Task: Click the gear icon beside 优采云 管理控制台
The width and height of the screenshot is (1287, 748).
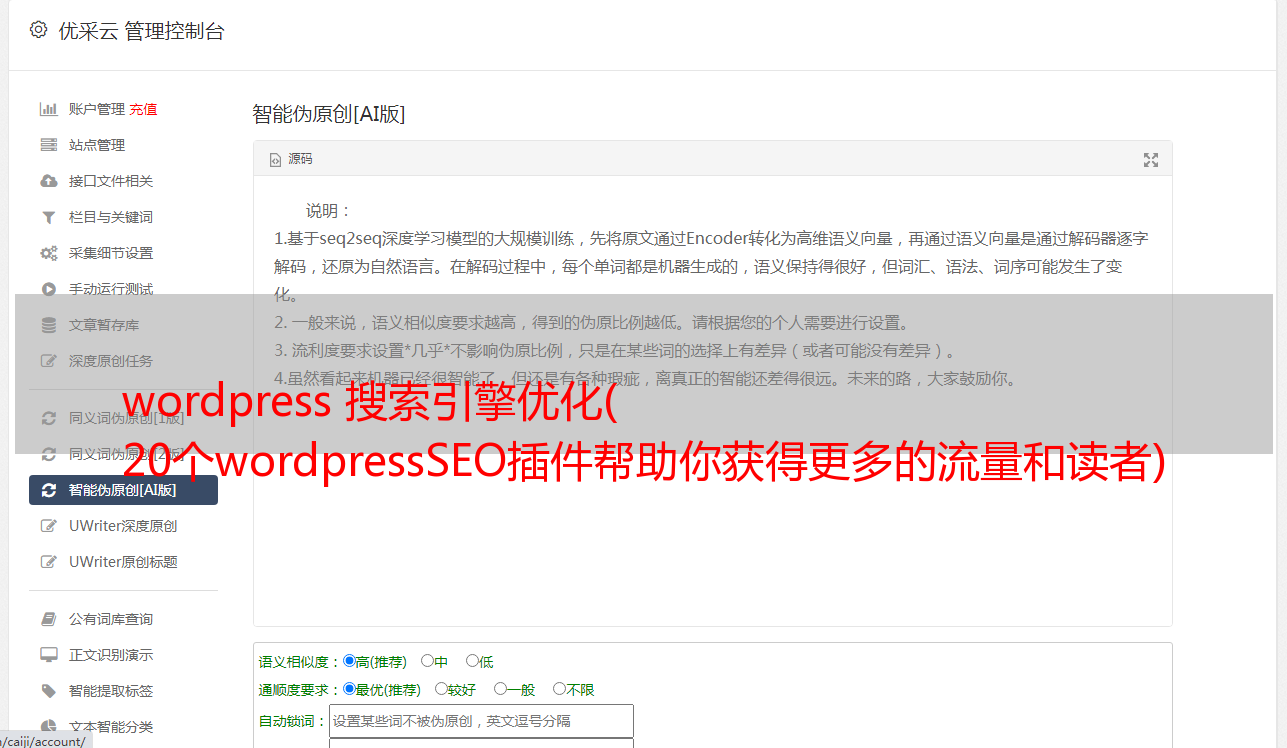Action: (x=38, y=30)
